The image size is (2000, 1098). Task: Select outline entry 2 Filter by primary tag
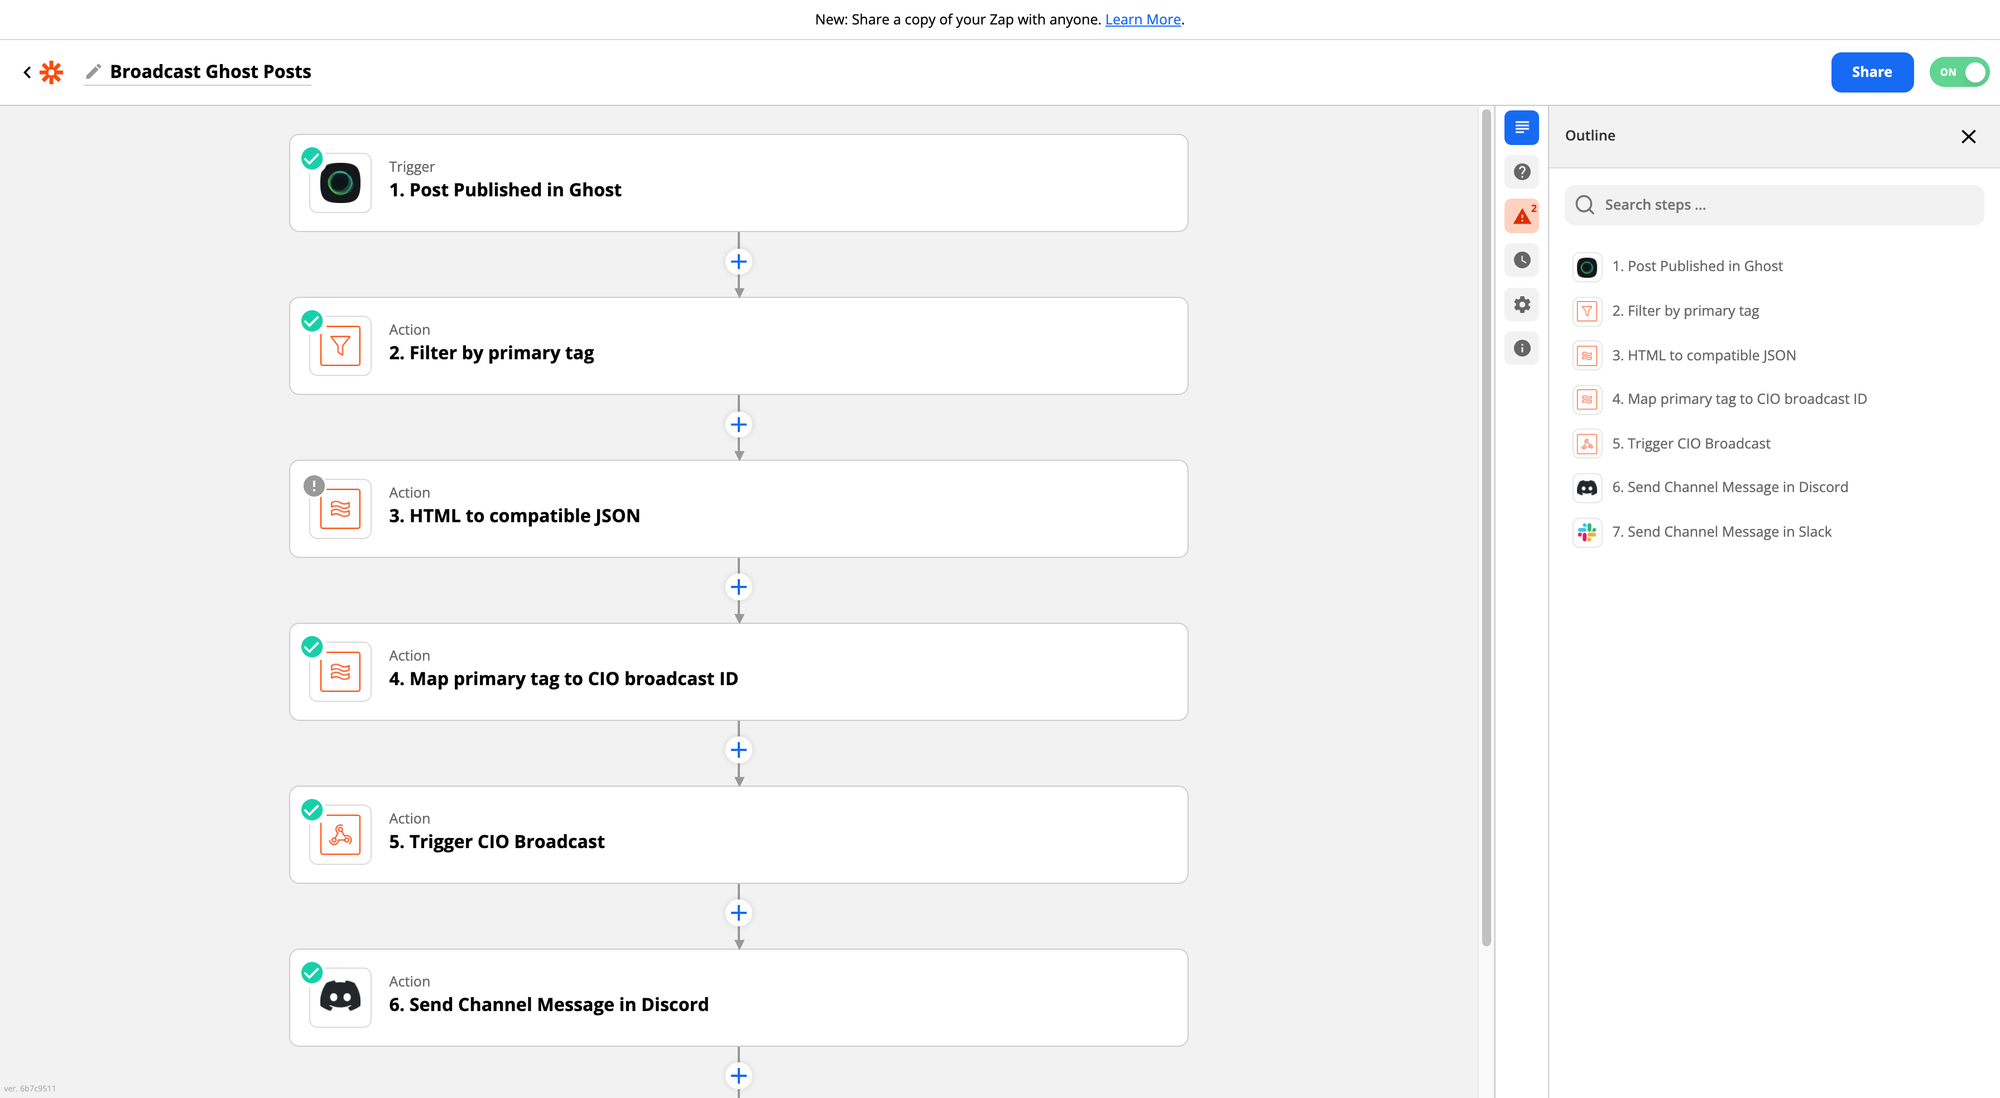(x=1686, y=310)
